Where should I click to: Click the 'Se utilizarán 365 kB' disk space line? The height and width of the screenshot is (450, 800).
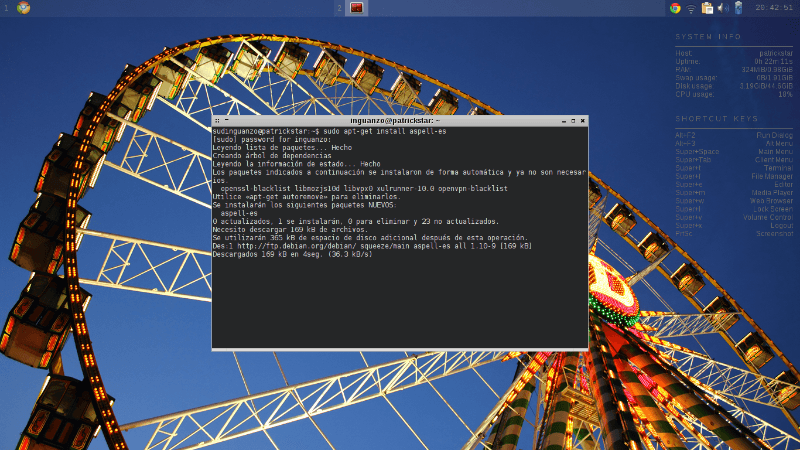point(370,238)
